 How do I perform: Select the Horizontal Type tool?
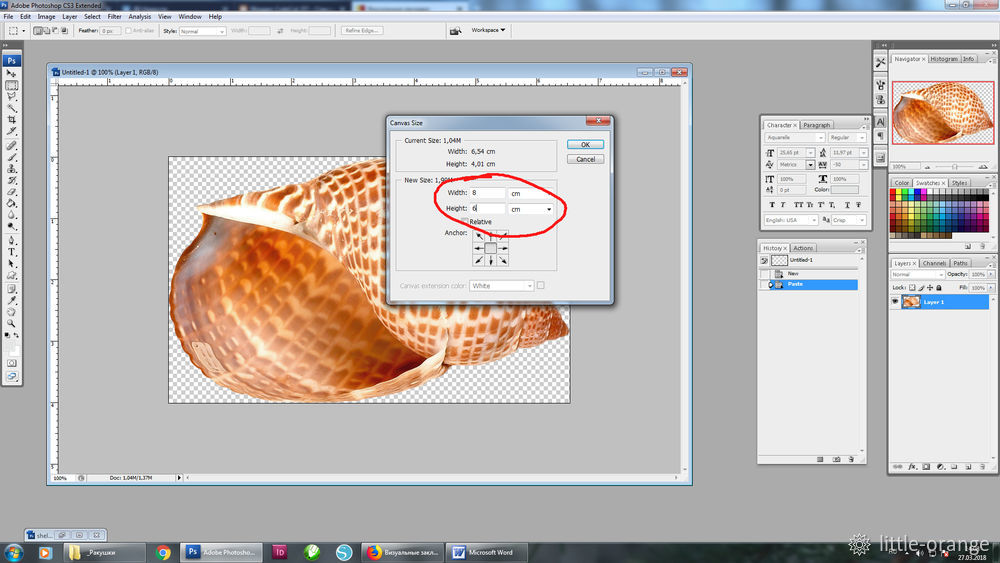[12, 252]
